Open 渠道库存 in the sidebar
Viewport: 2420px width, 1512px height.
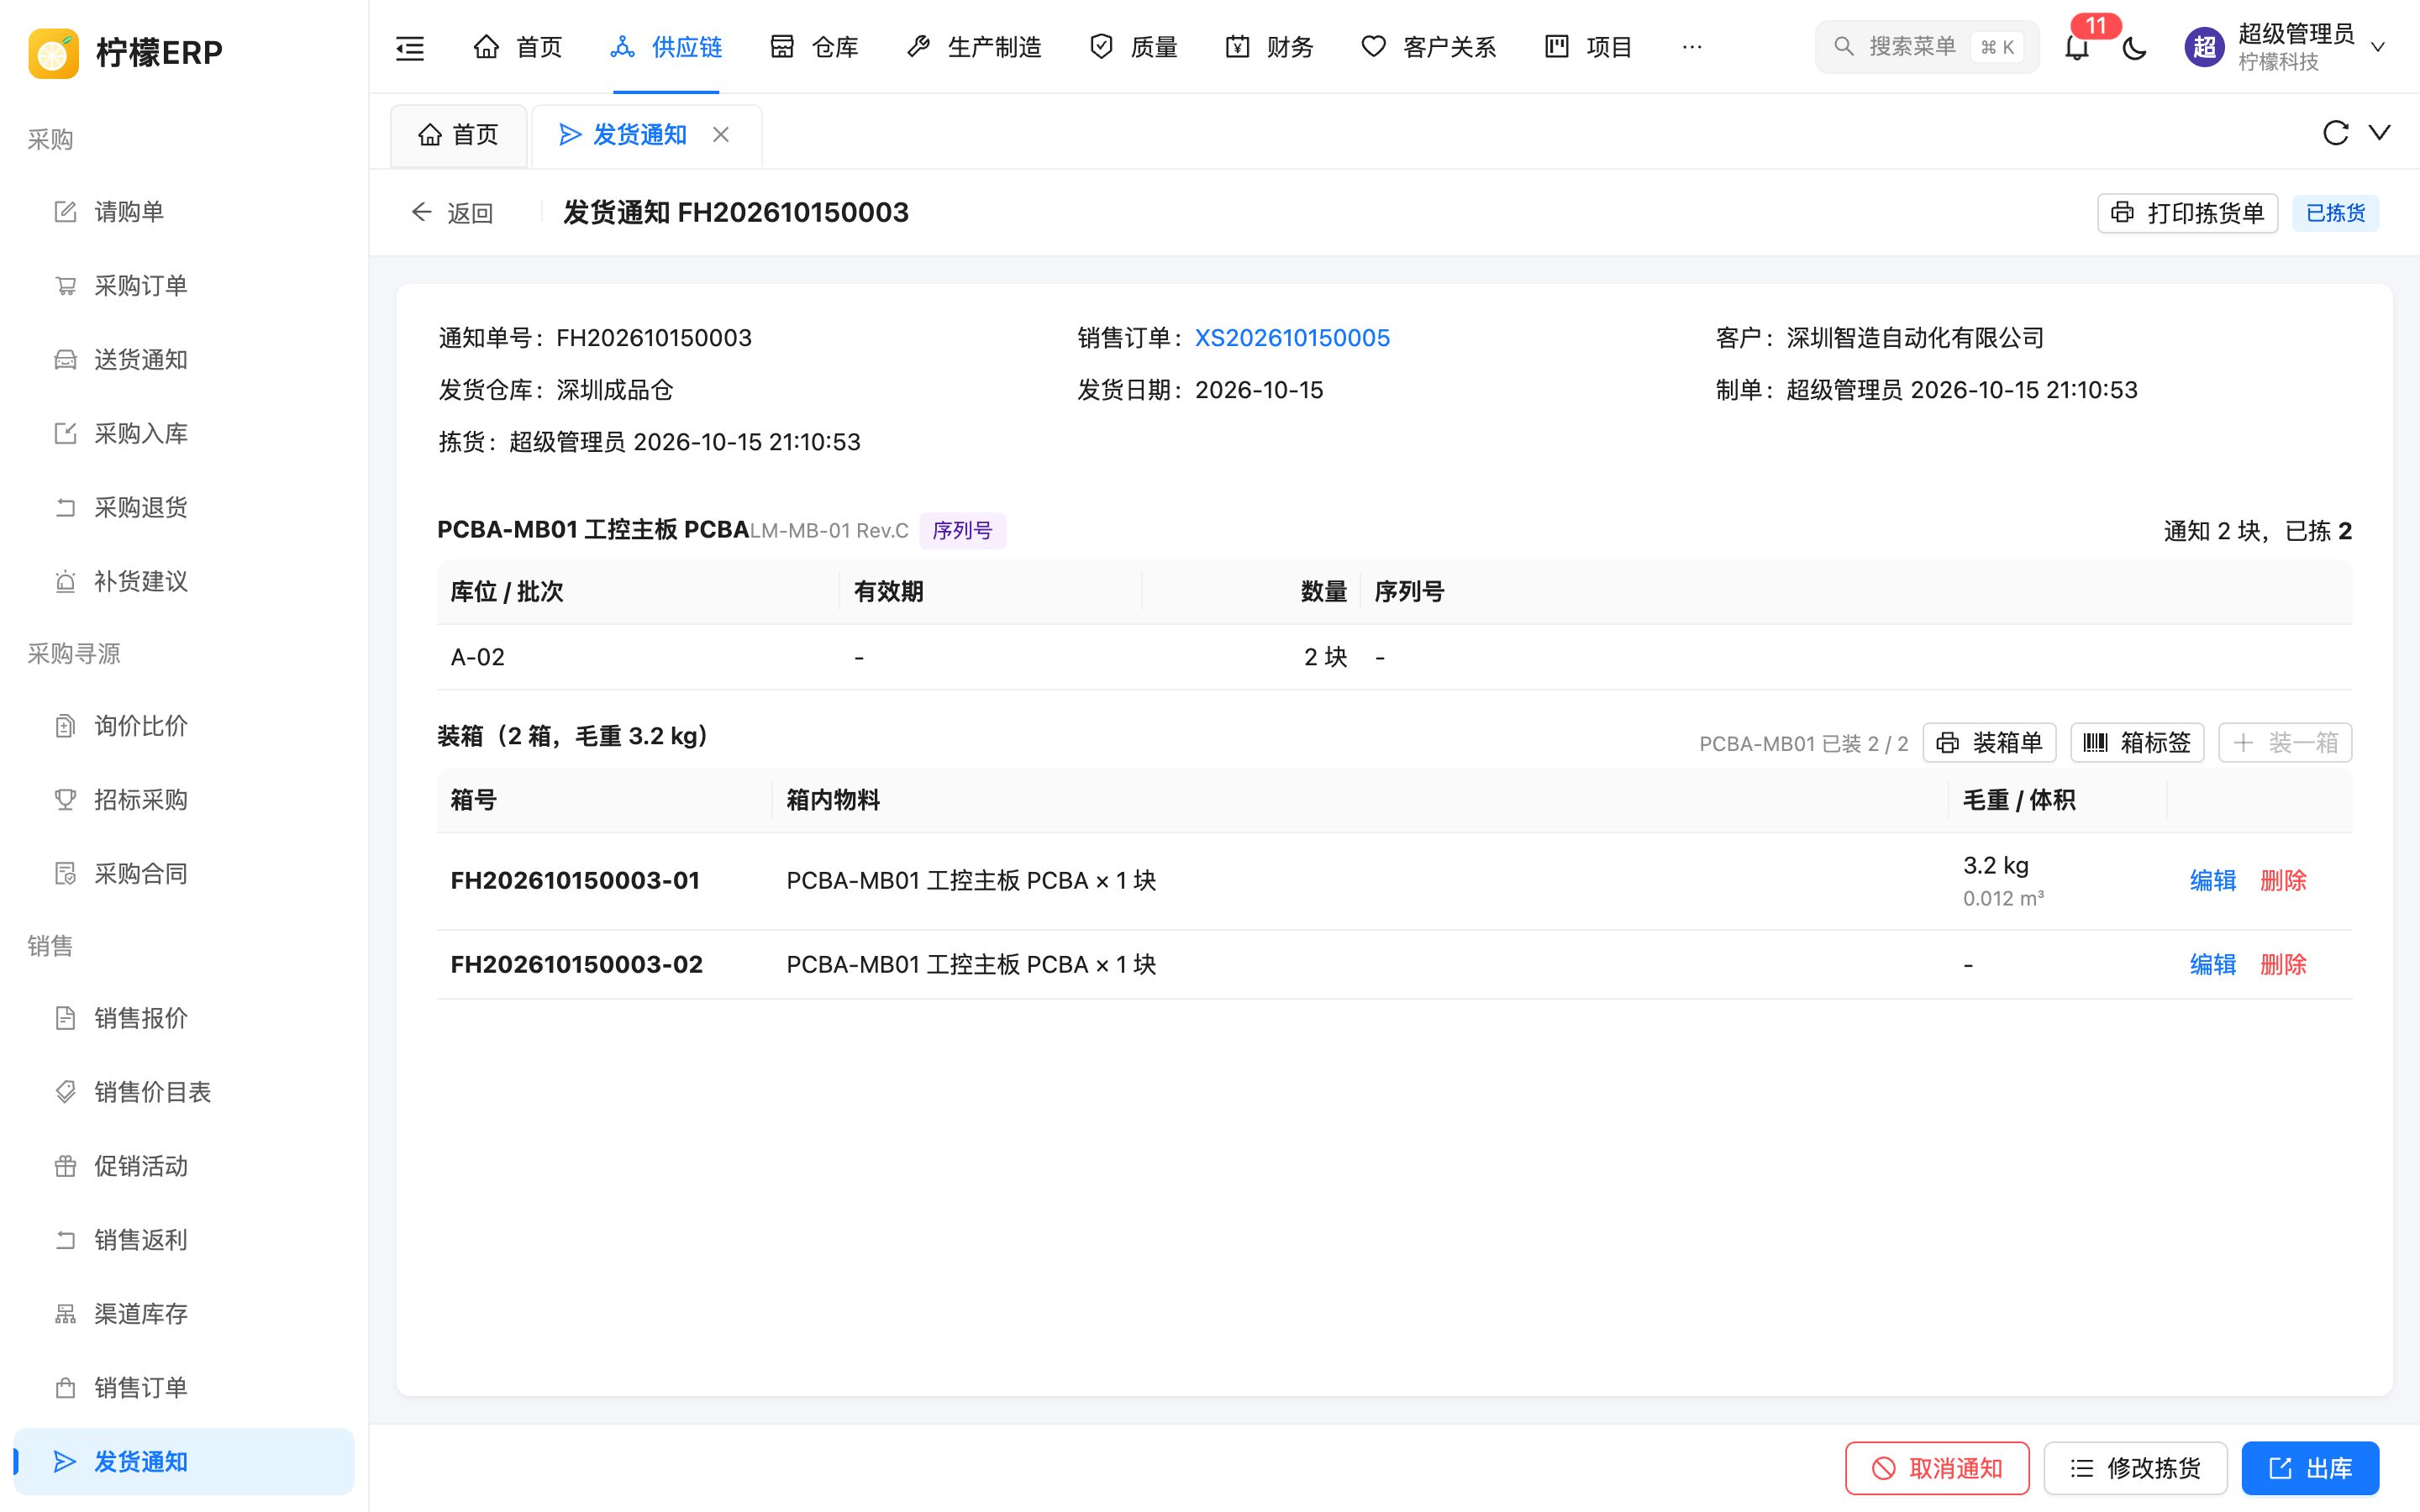[184, 1314]
